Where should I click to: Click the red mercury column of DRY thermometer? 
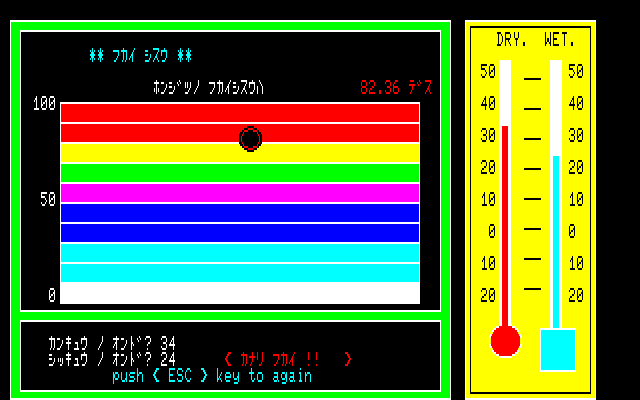[x=505, y=226]
